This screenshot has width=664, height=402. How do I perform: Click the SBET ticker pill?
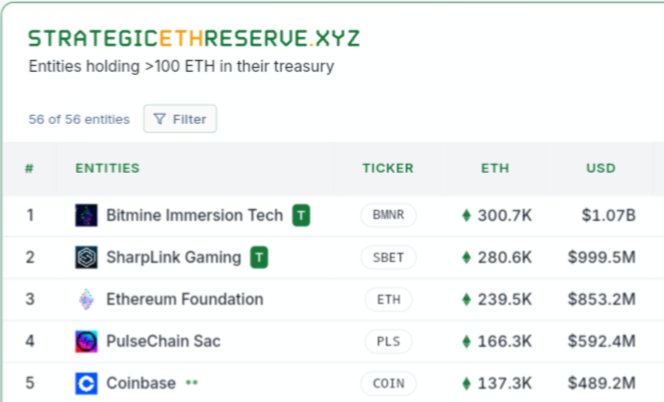[388, 257]
